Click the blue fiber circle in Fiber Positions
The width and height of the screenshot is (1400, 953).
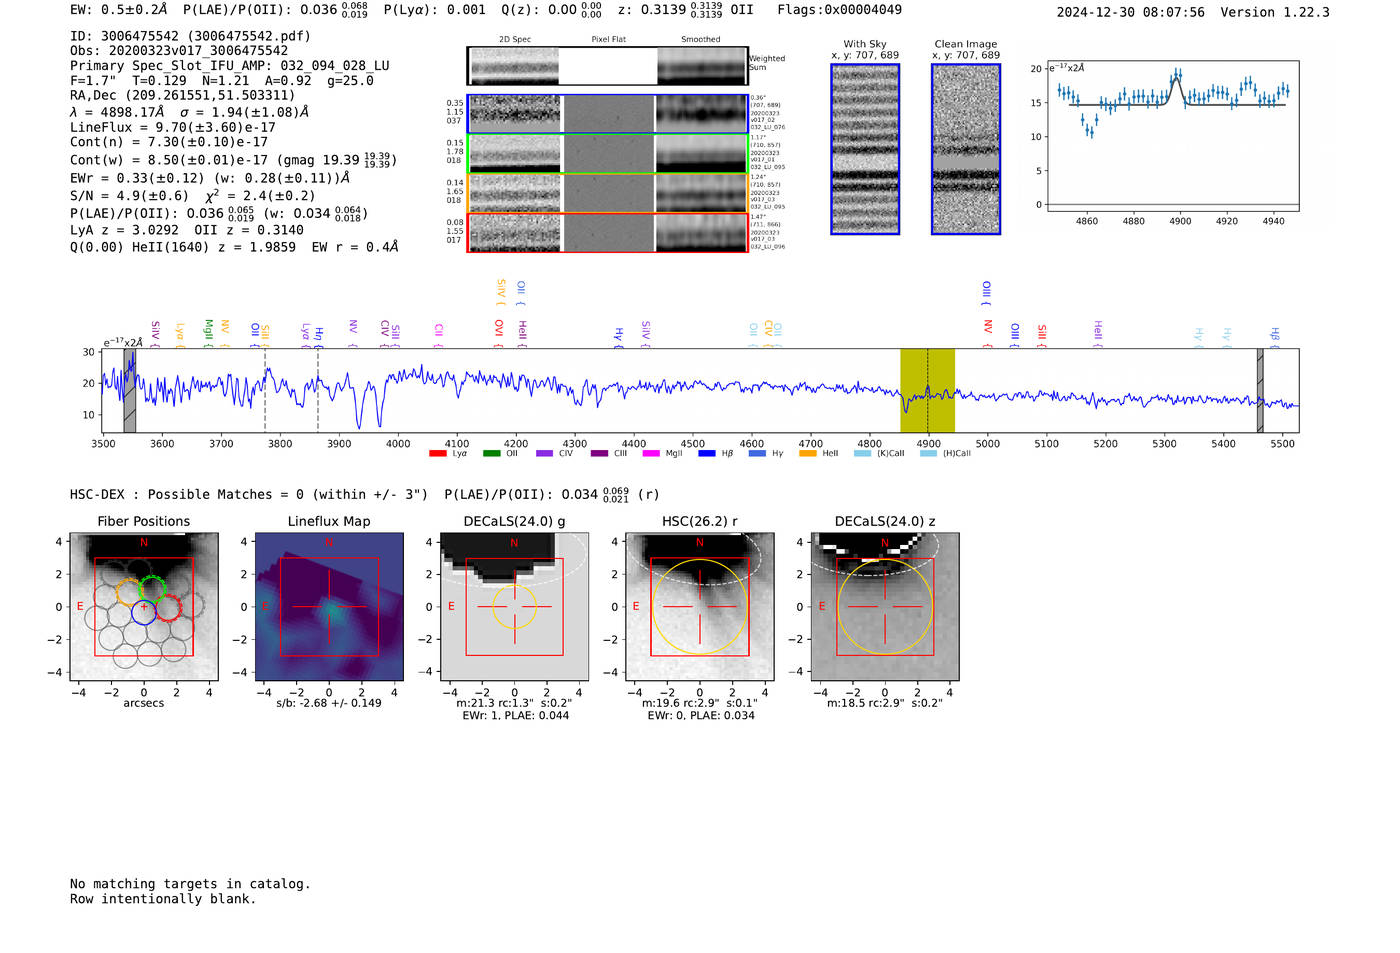point(144,612)
